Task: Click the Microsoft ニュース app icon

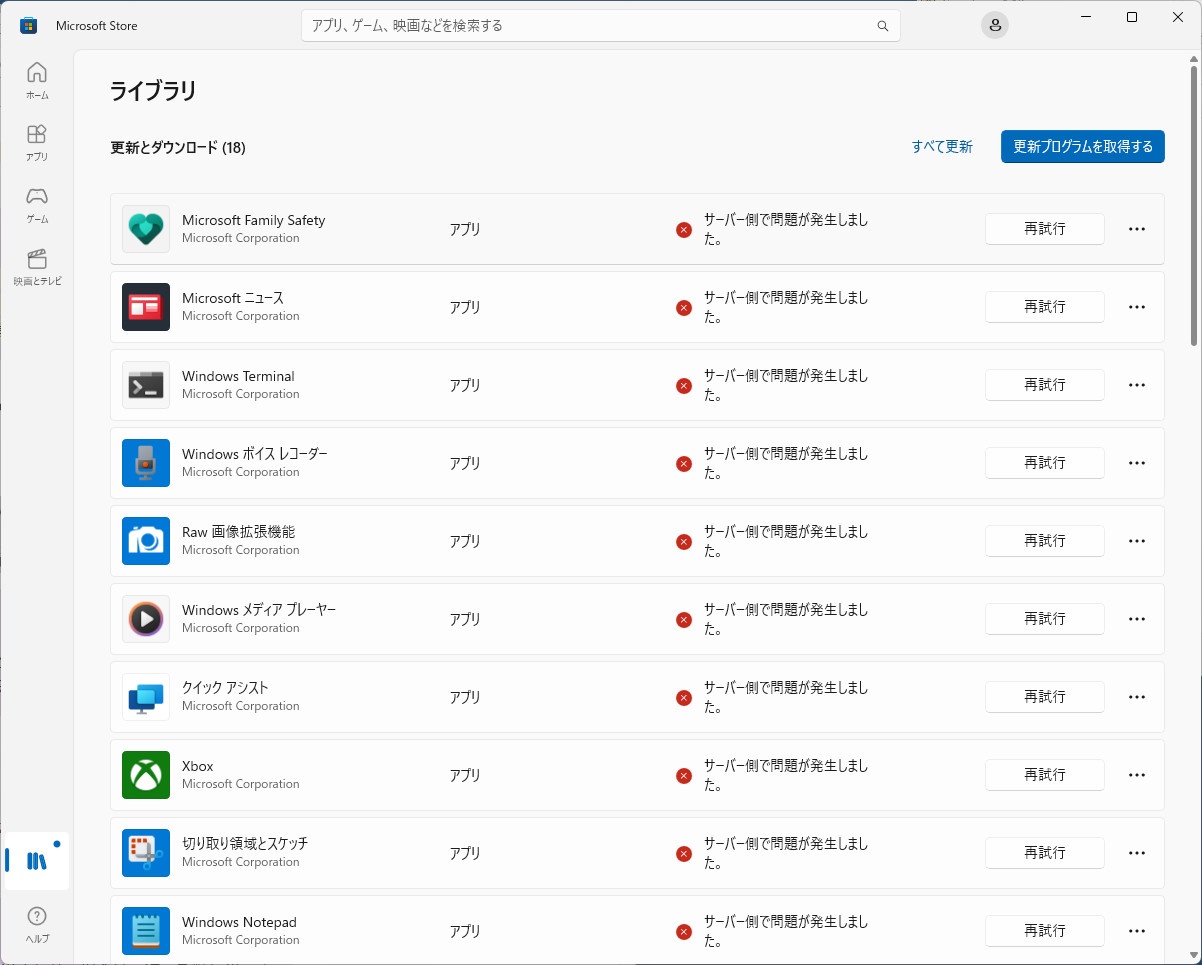Action: point(146,307)
